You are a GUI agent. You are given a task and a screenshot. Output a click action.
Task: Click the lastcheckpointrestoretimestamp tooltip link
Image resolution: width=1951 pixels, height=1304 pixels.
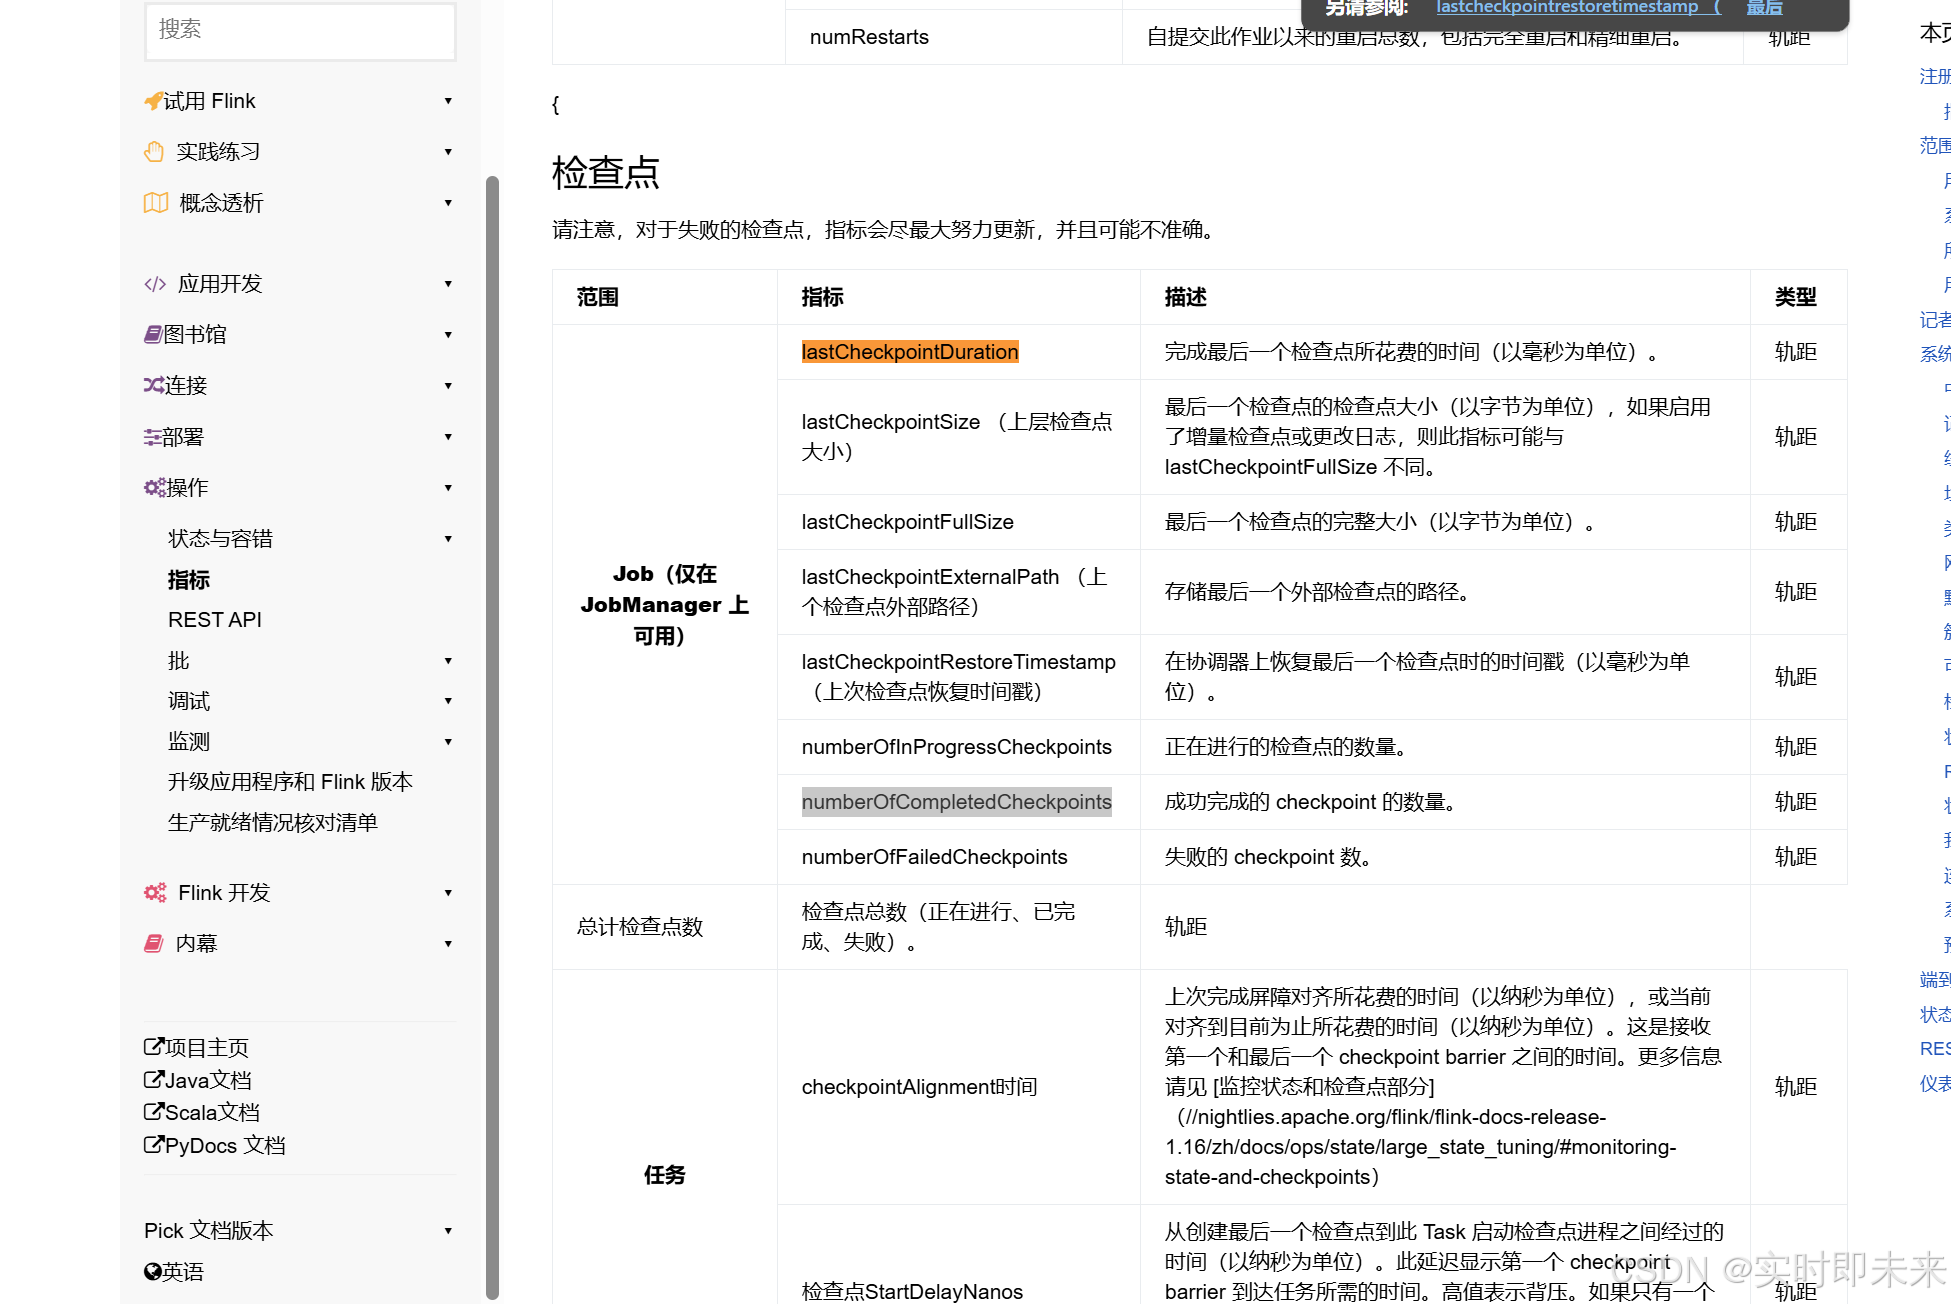1567,8
